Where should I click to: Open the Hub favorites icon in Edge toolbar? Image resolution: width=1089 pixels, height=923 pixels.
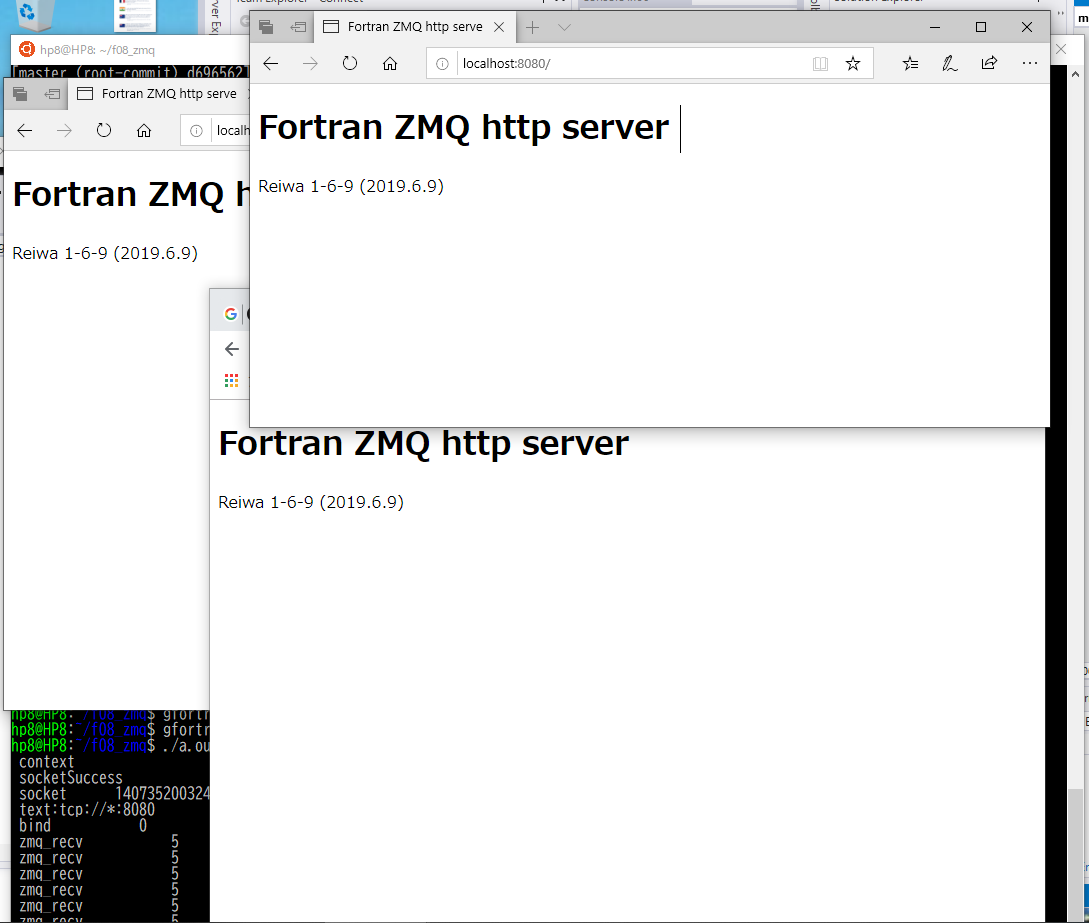coord(910,62)
